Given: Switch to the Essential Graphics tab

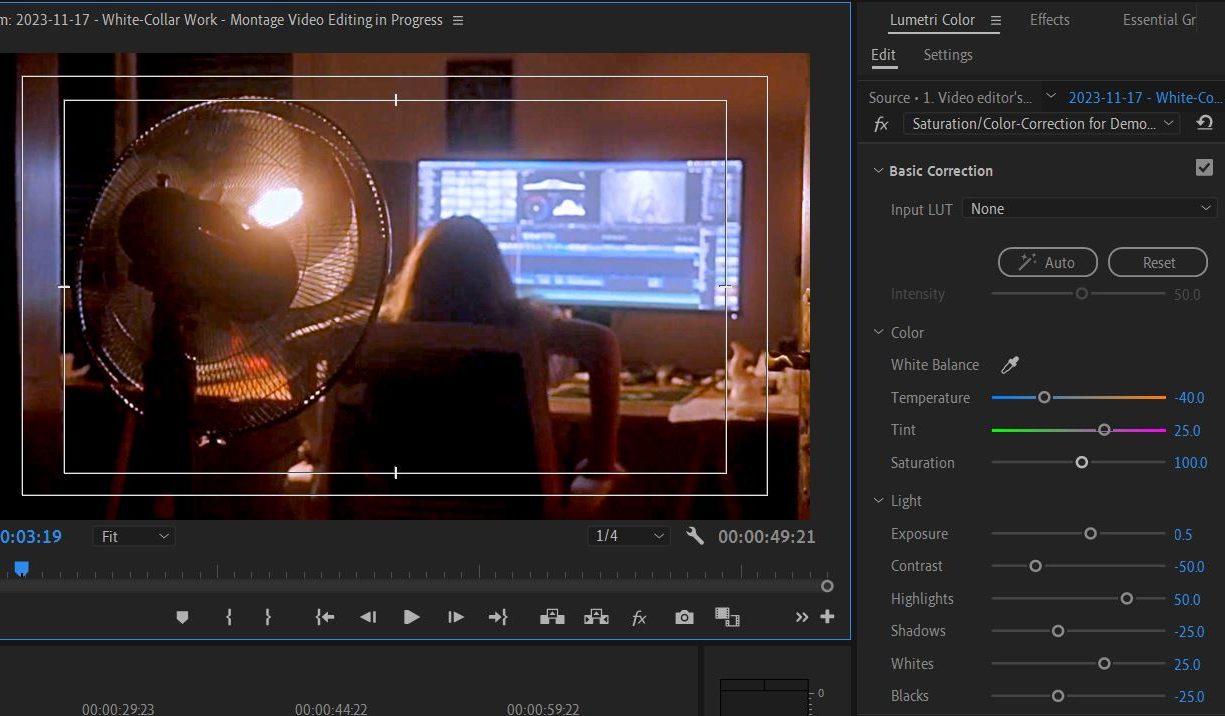Looking at the screenshot, I should pos(1159,20).
